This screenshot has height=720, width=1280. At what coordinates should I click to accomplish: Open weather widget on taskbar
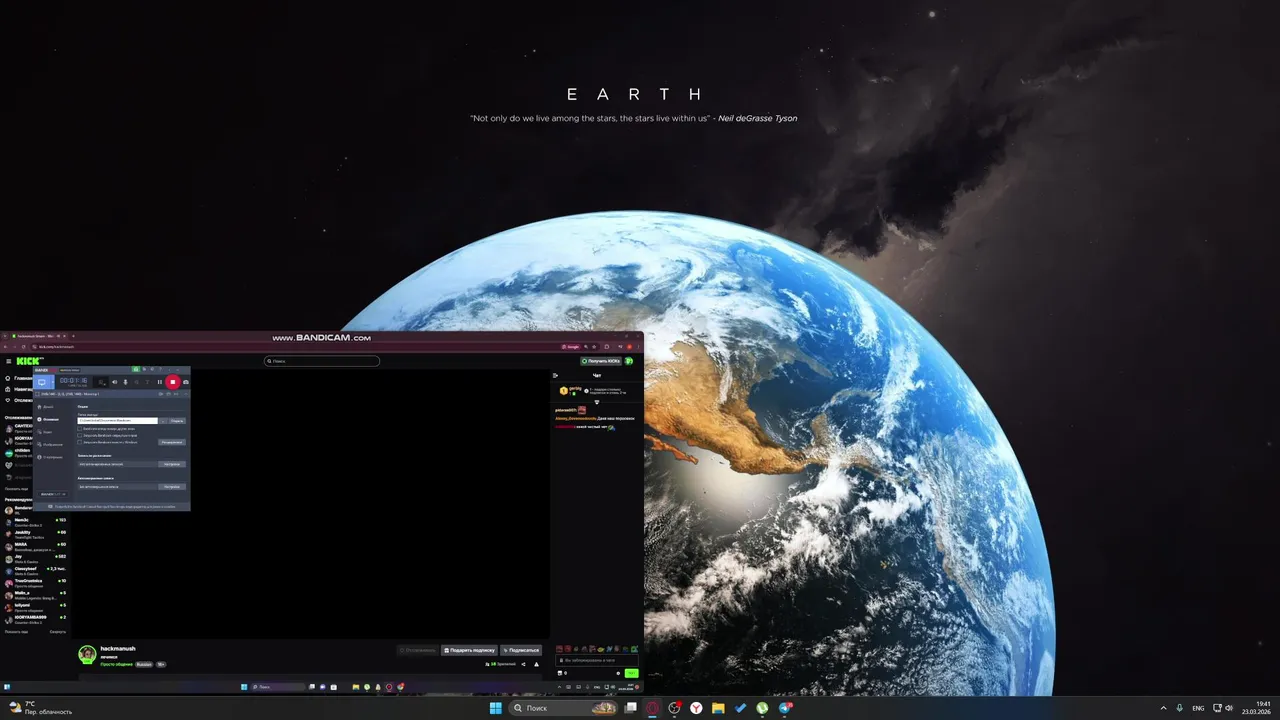pos(41,708)
